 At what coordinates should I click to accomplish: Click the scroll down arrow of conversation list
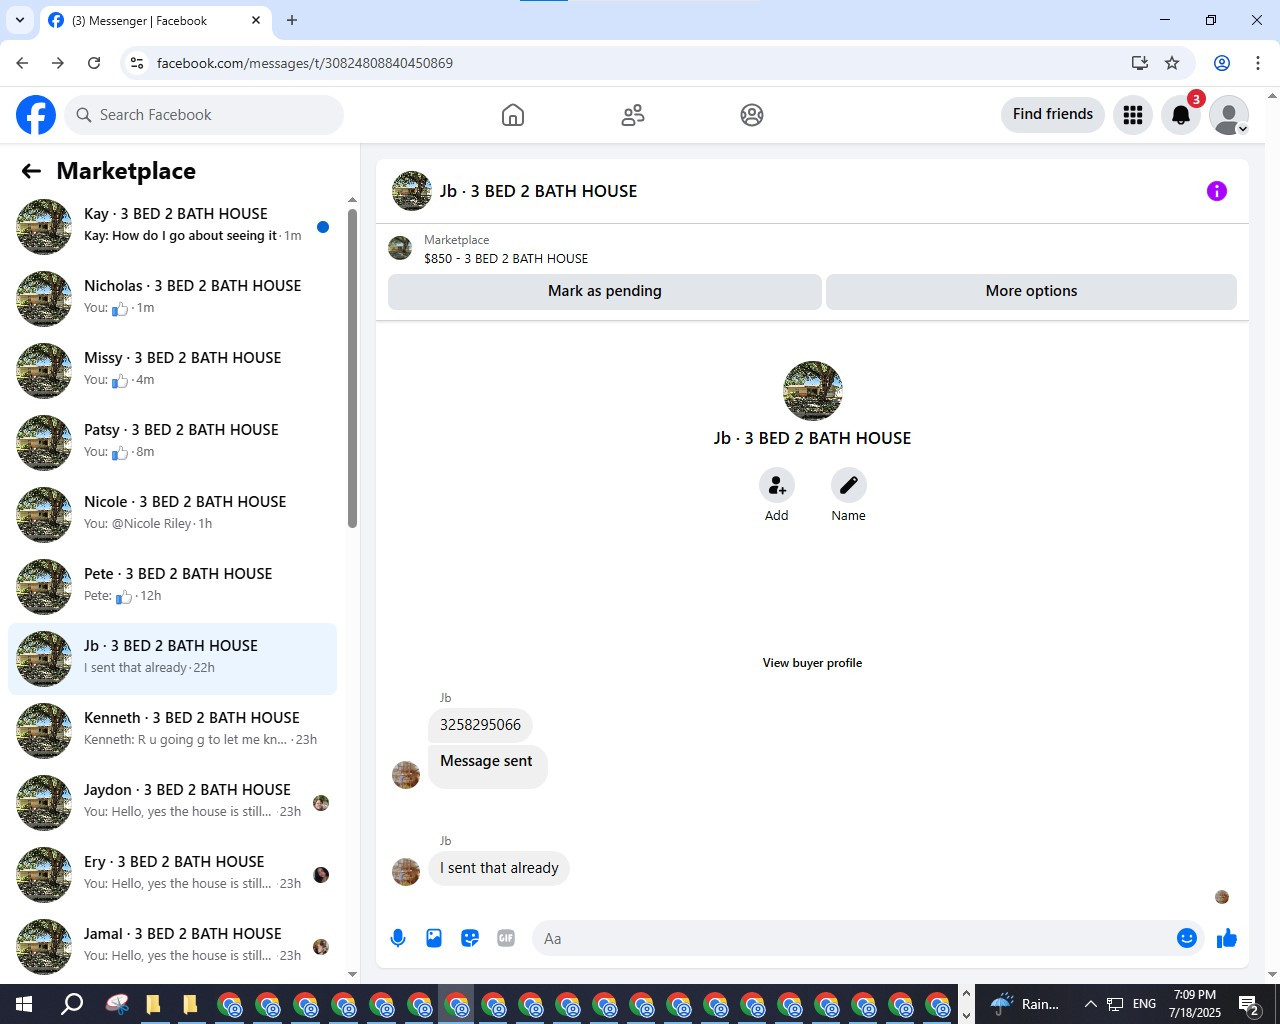click(352, 974)
